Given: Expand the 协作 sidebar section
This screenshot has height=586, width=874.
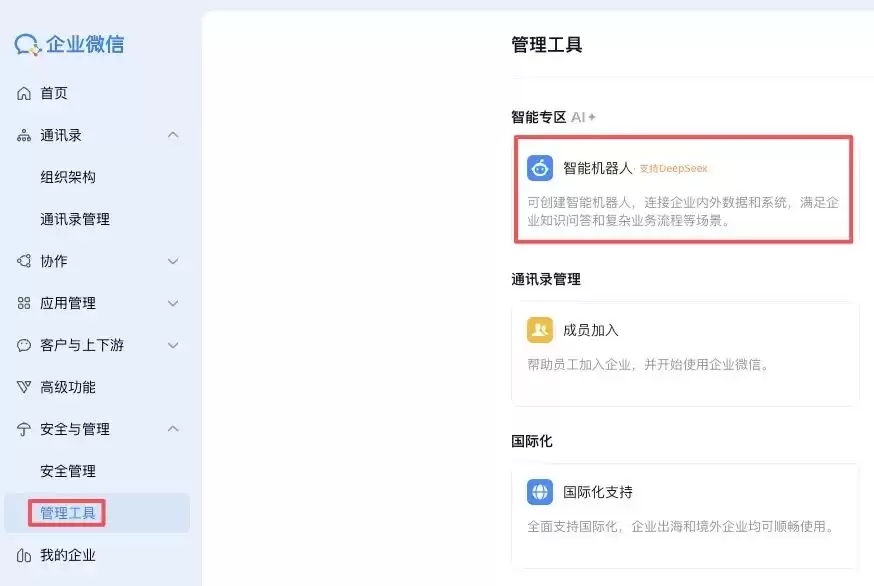Looking at the screenshot, I should [173, 261].
